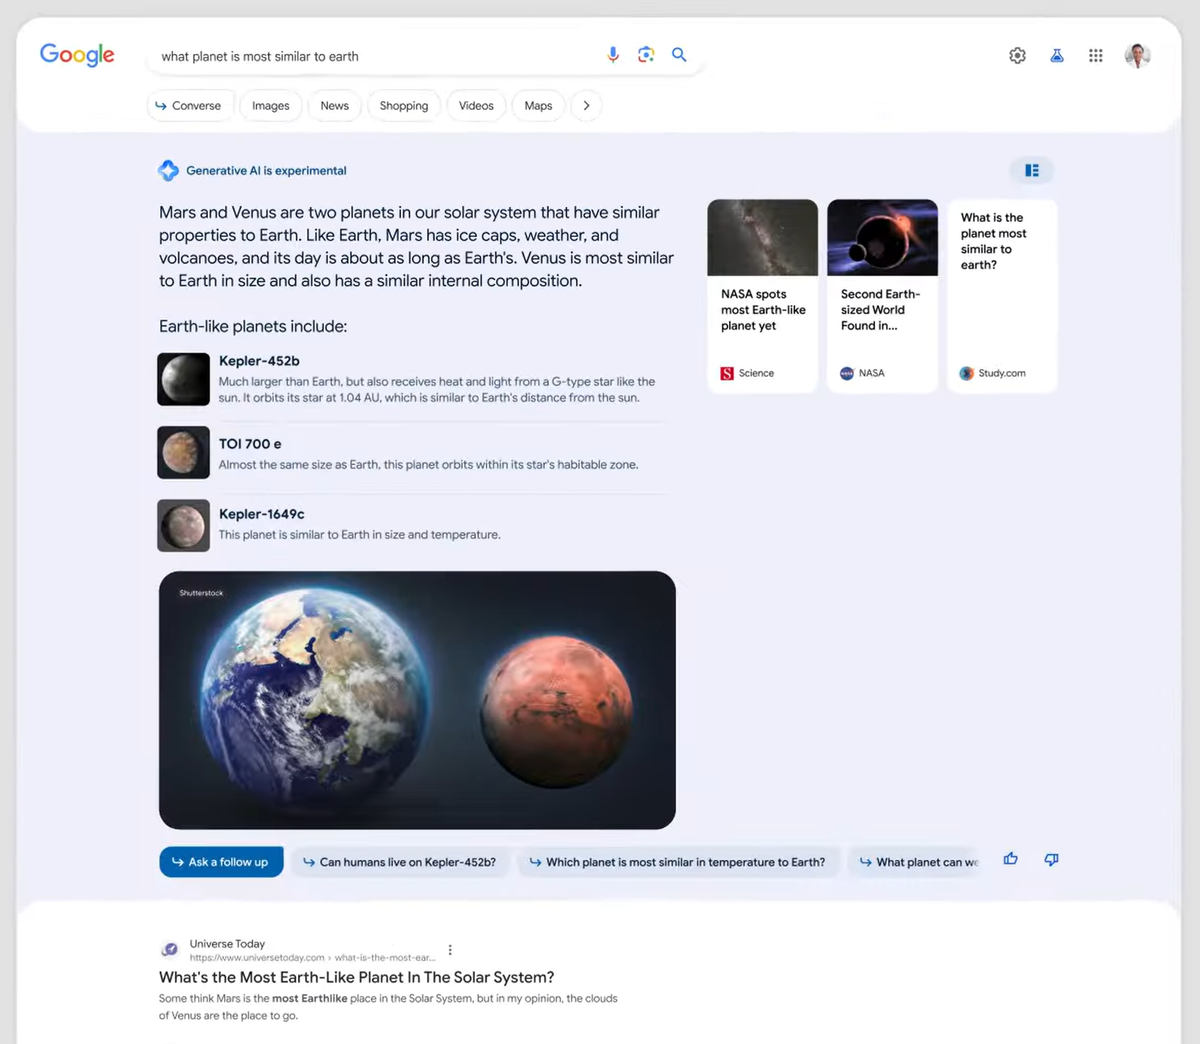
Task: Select the 'What planet can we' suggestion chip
Action: click(915, 862)
